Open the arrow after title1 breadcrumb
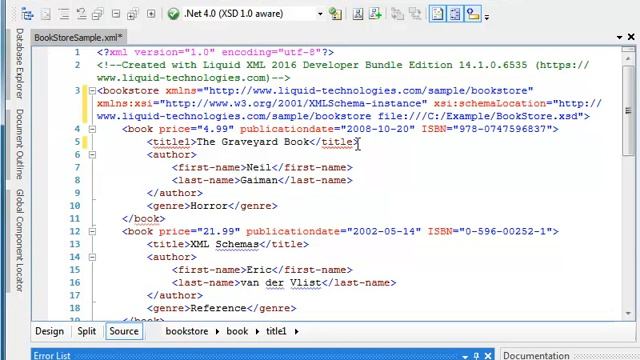 click(296, 331)
